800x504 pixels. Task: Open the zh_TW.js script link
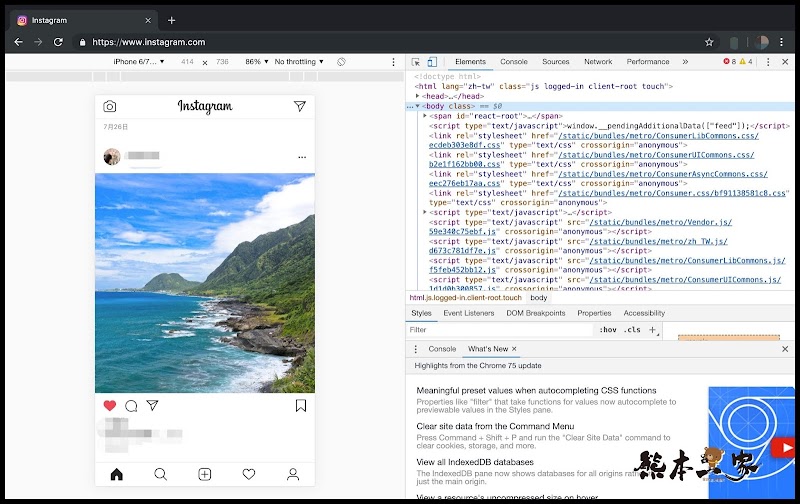pos(658,241)
